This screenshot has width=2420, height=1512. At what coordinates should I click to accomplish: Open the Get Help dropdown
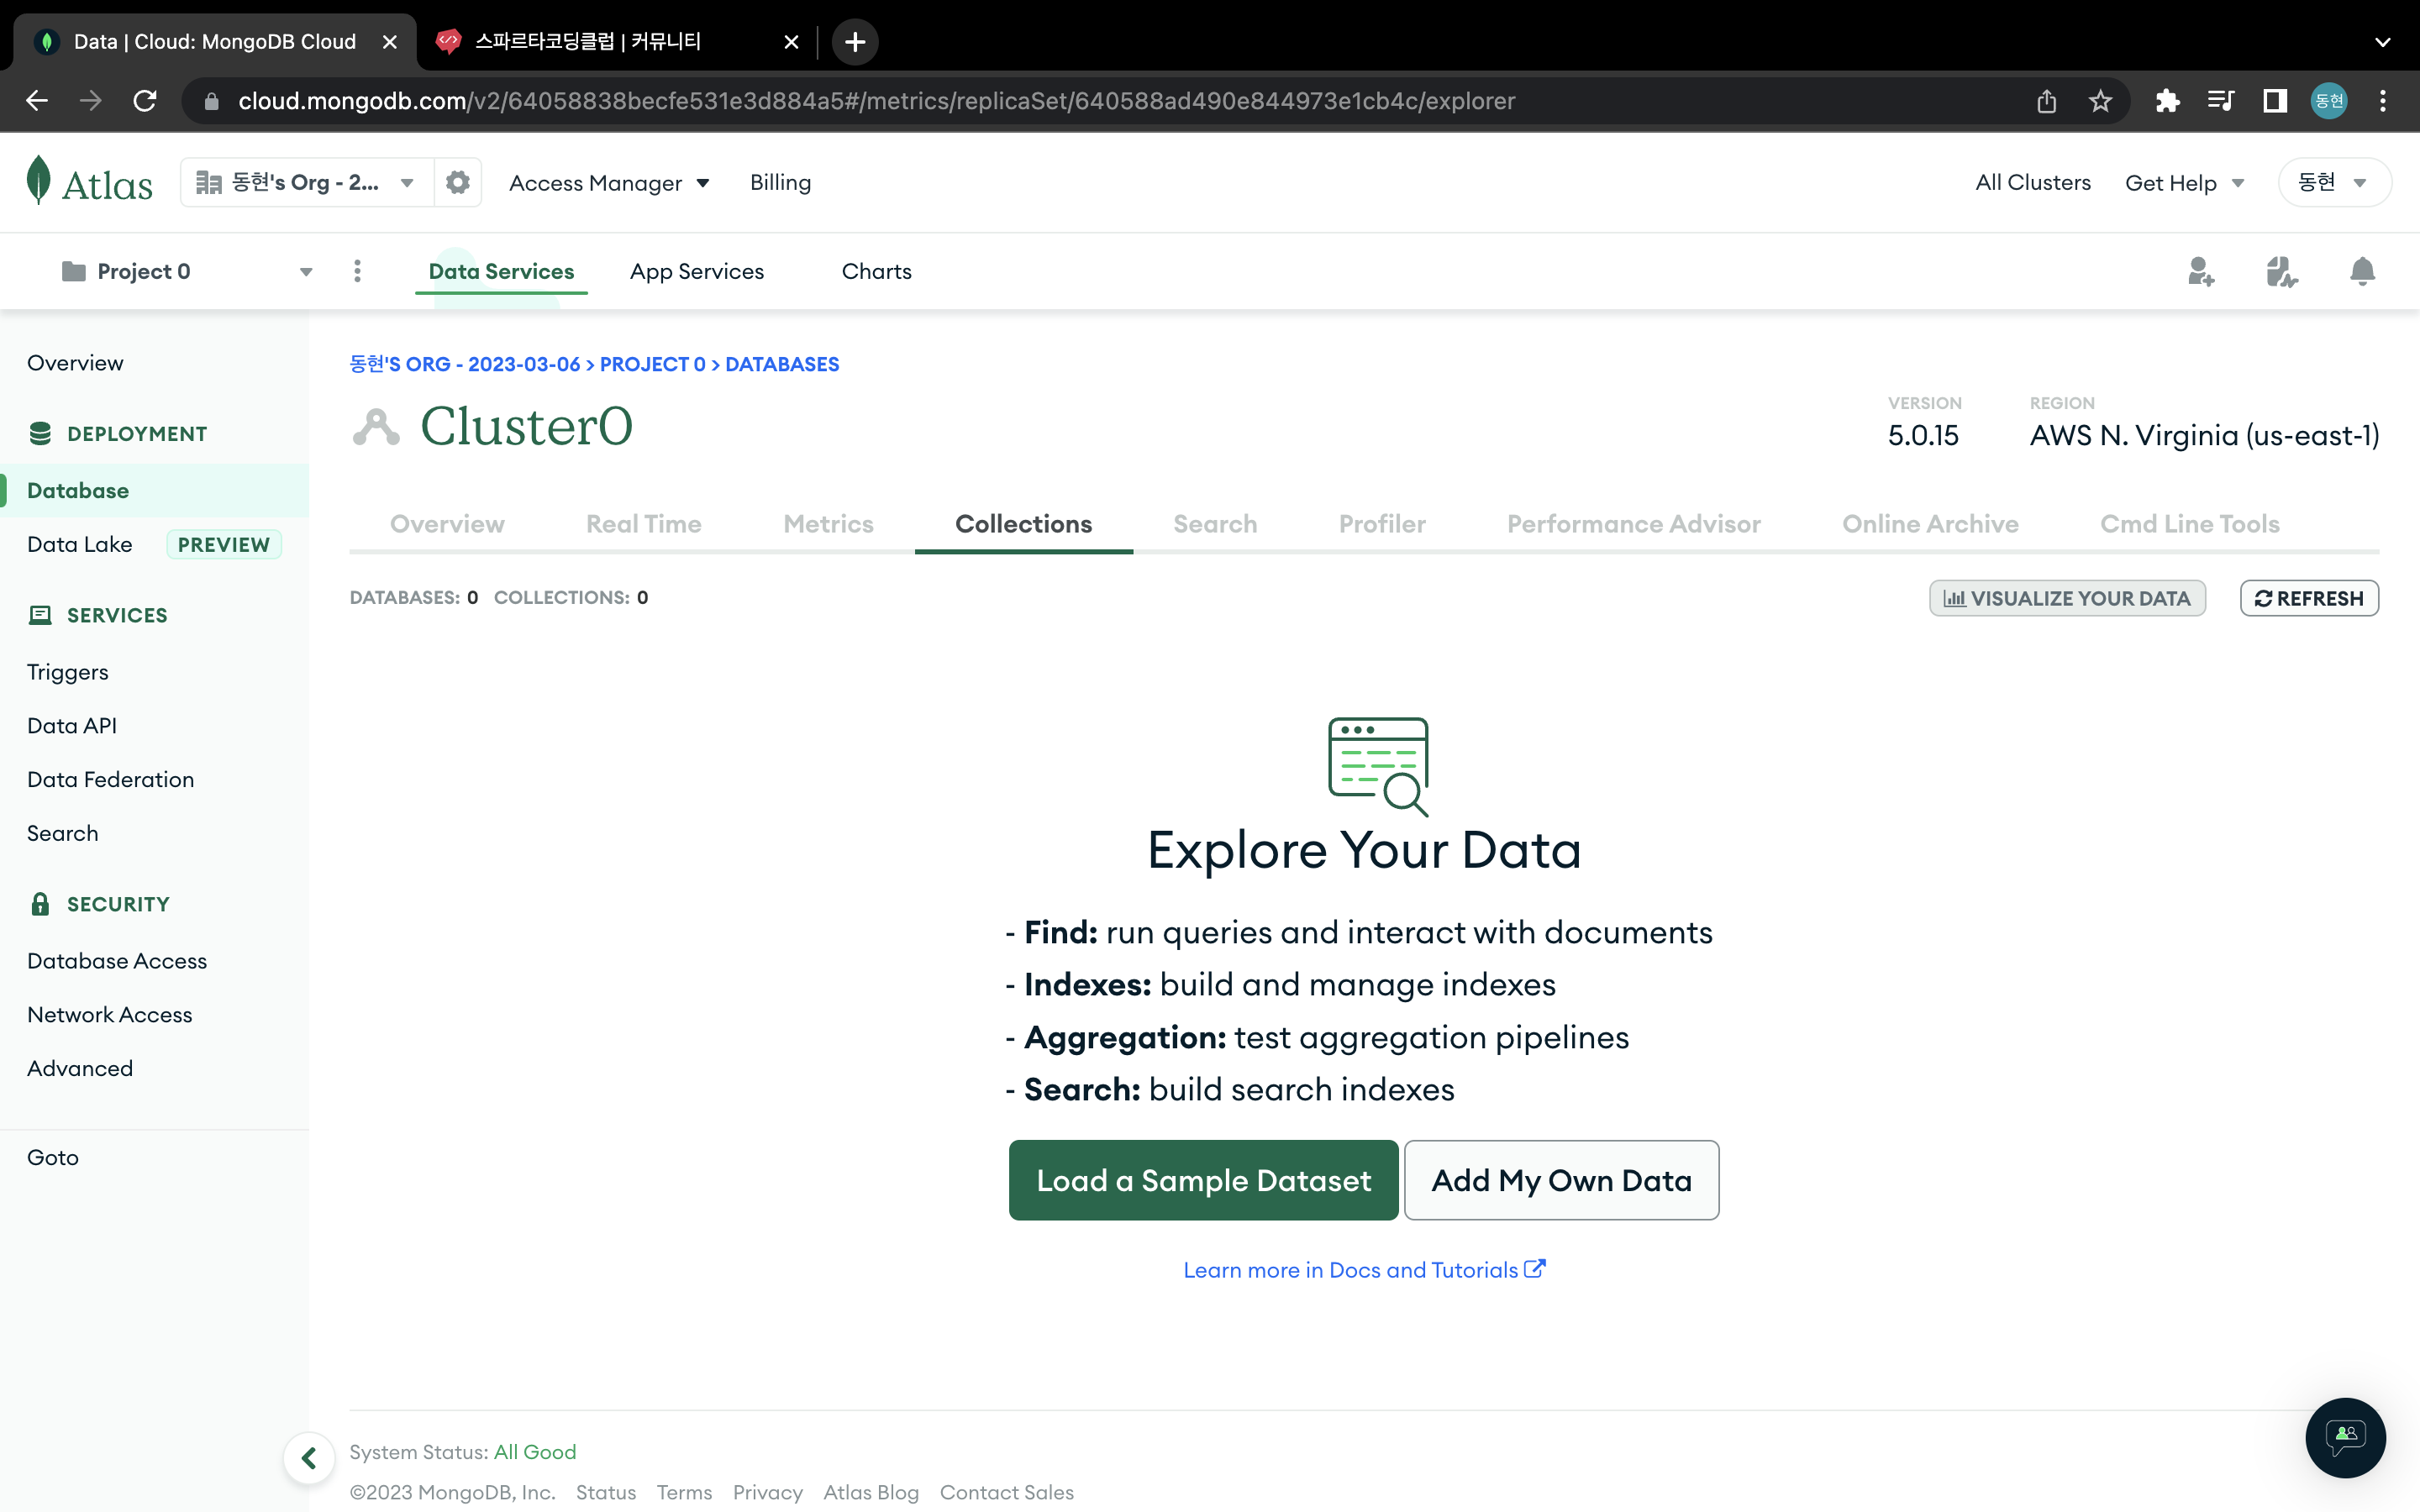coord(2185,183)
